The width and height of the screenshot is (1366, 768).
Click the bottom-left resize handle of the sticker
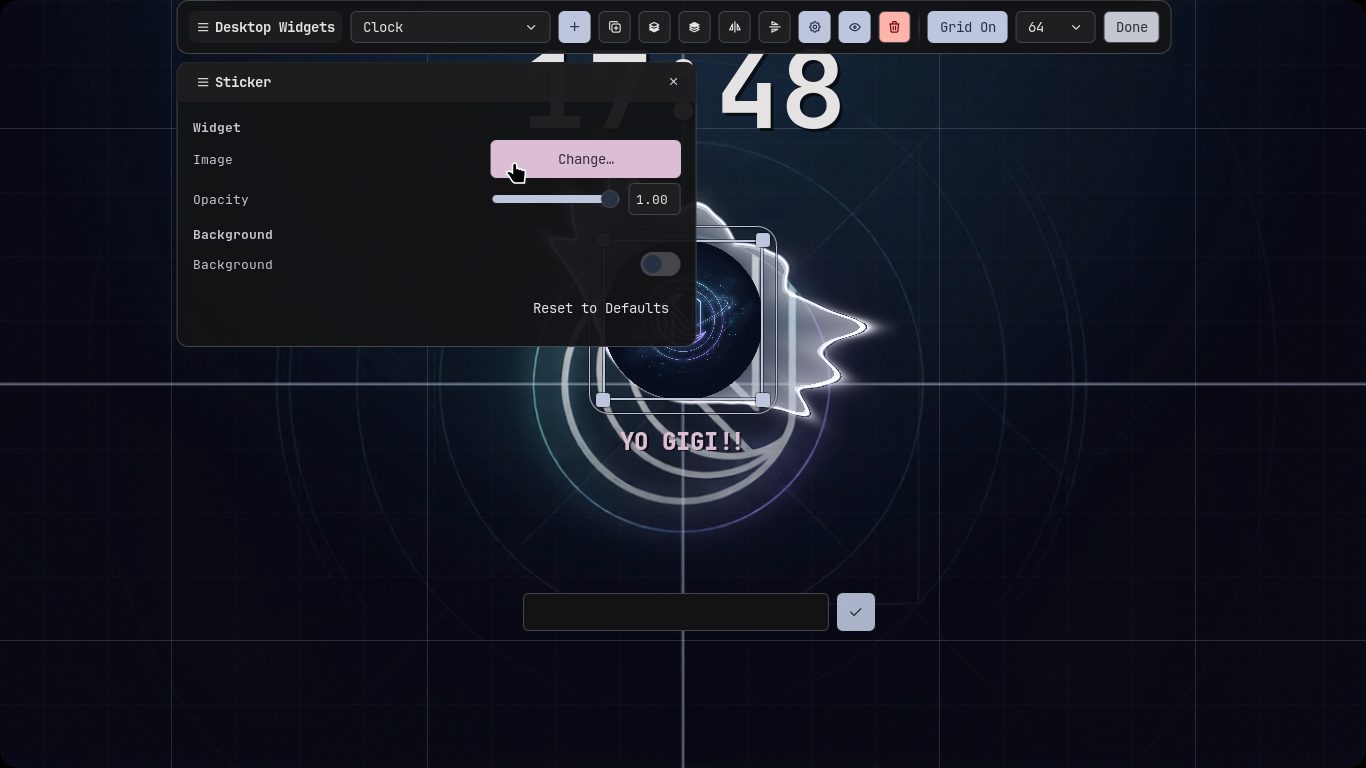(x=603, y=400)
